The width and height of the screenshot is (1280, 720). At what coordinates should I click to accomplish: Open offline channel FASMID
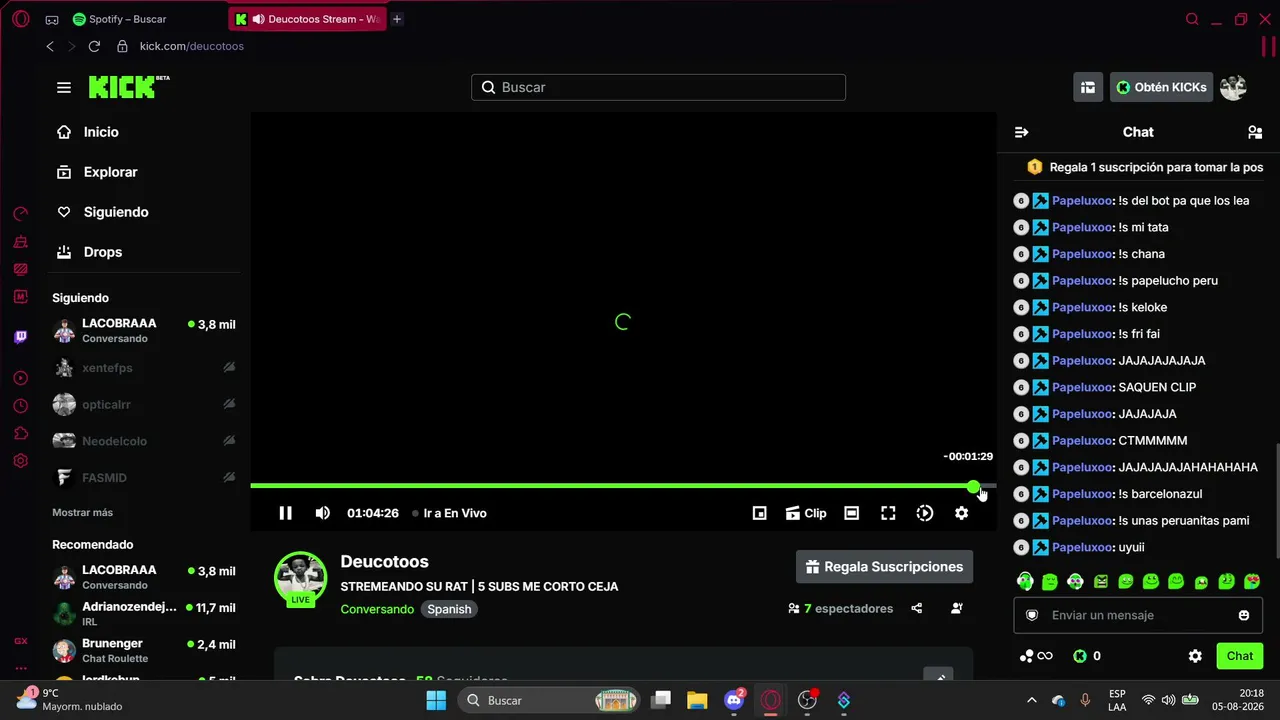[144, 477]
